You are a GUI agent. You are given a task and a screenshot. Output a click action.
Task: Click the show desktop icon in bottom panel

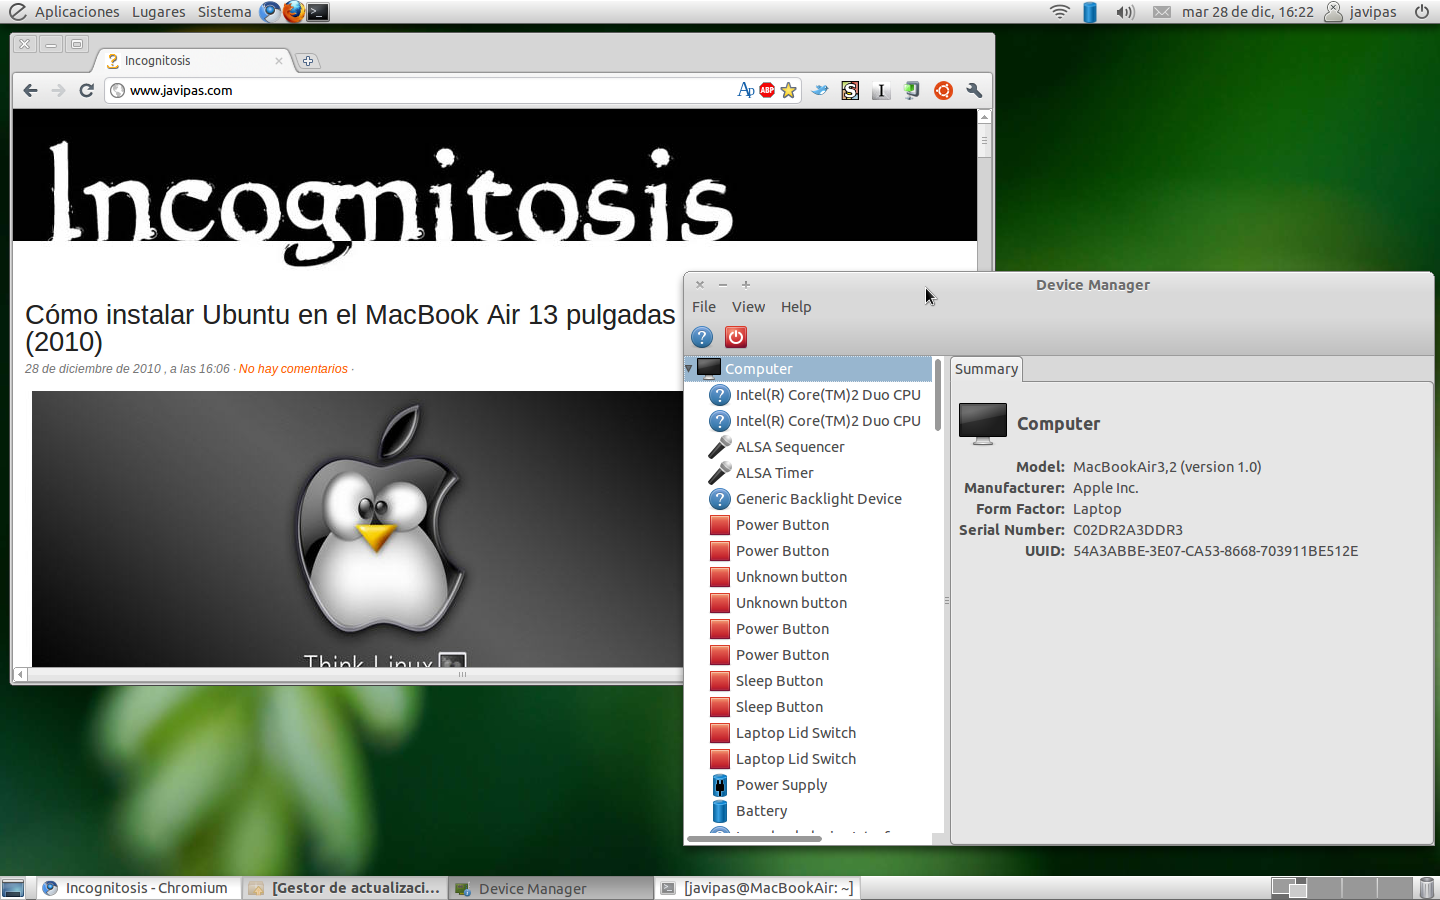click(x=13, y=888)
